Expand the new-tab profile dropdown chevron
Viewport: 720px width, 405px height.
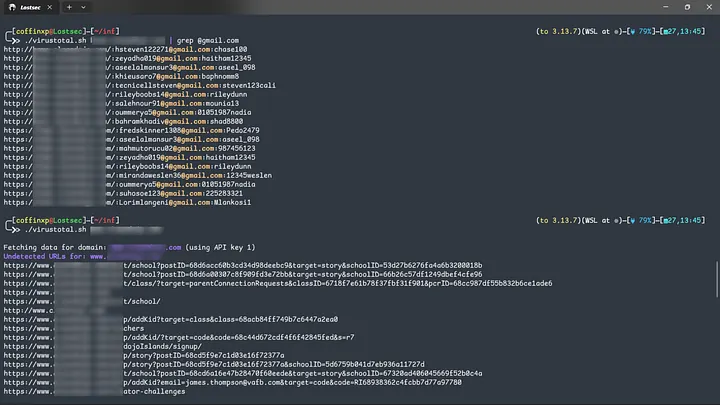83,7
